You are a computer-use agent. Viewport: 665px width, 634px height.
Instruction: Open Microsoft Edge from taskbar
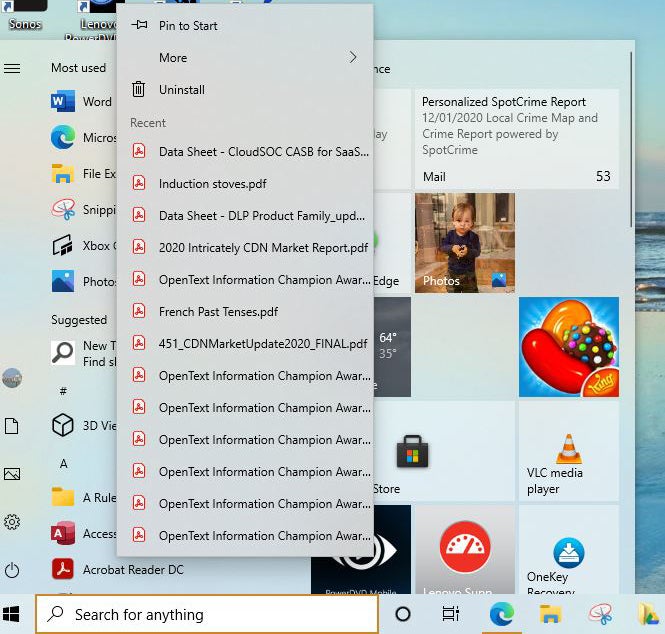coord(502,614)
